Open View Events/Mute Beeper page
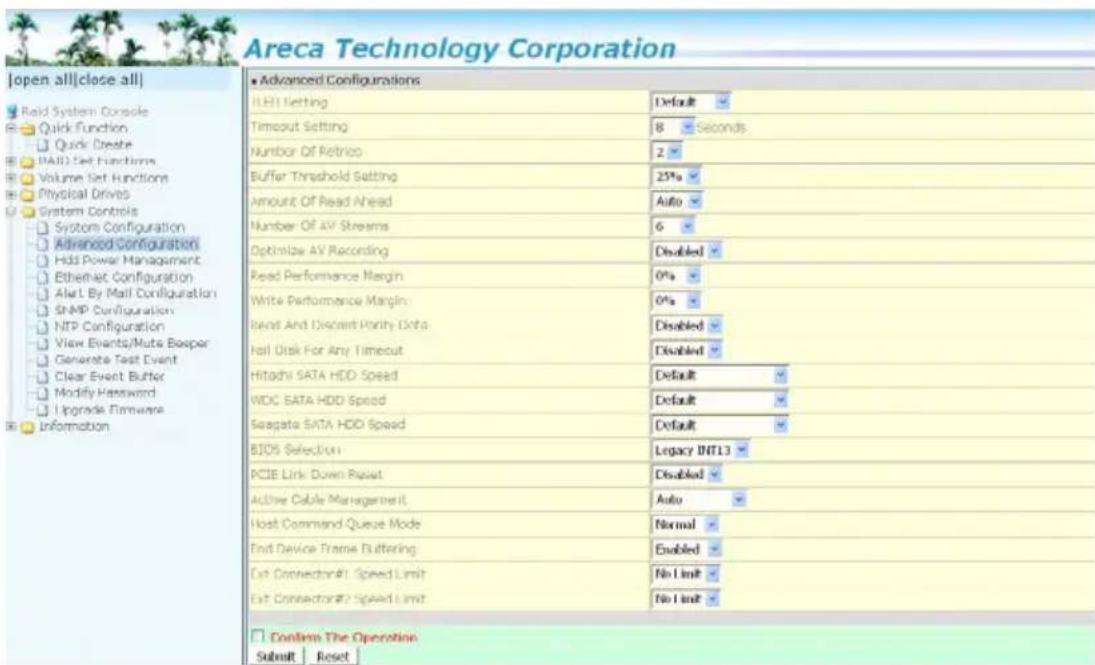The width and height of the screenshot is (1095, 665). tap(131, 343)
